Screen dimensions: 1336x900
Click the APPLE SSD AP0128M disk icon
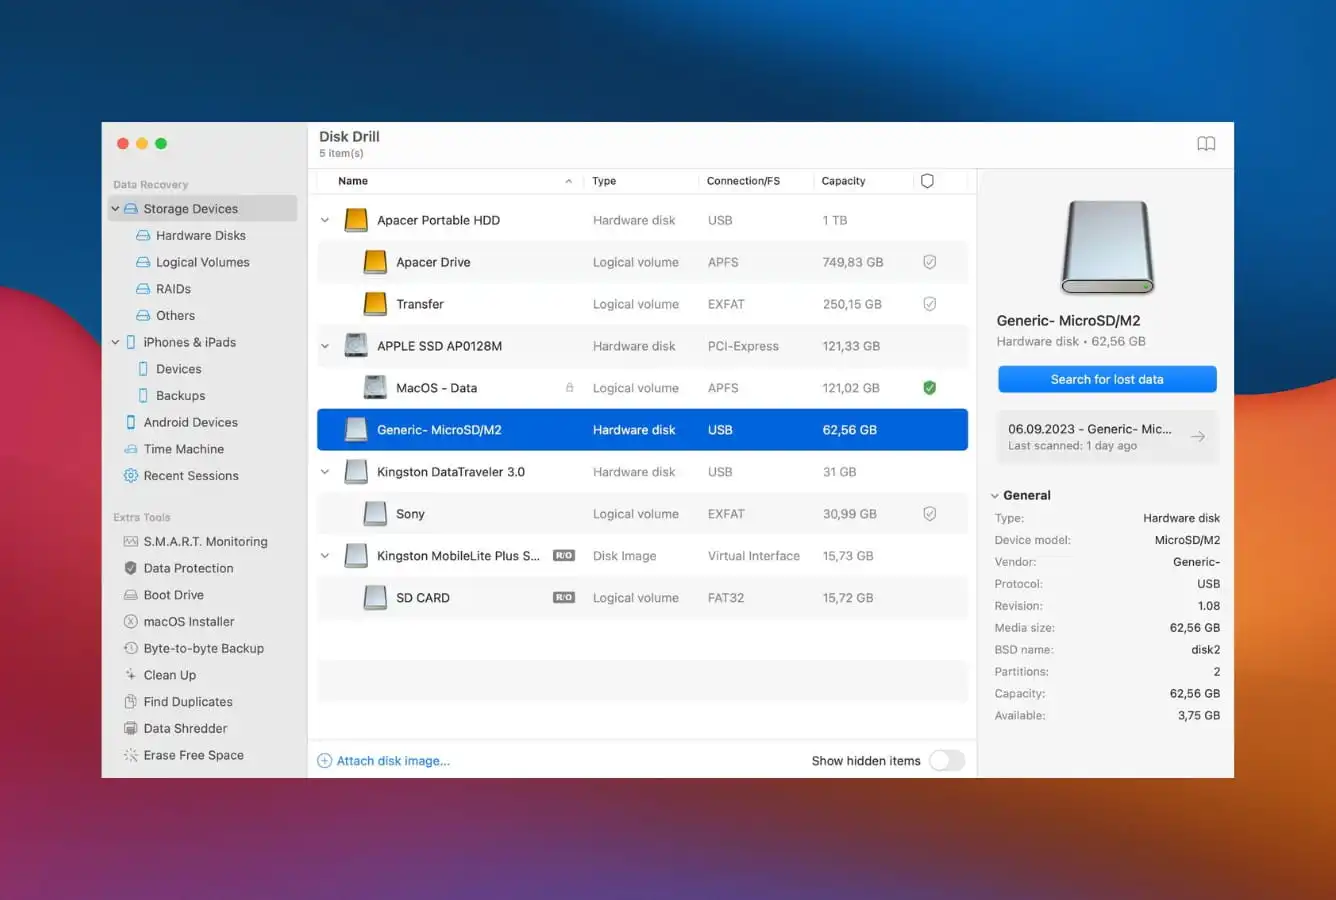click(x=356, y=346)
